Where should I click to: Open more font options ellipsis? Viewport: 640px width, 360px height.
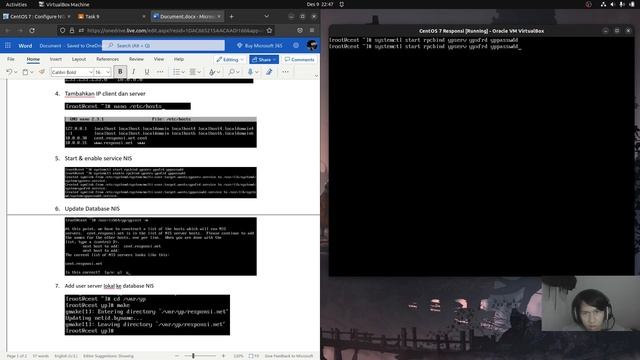[x=160, y=72]
